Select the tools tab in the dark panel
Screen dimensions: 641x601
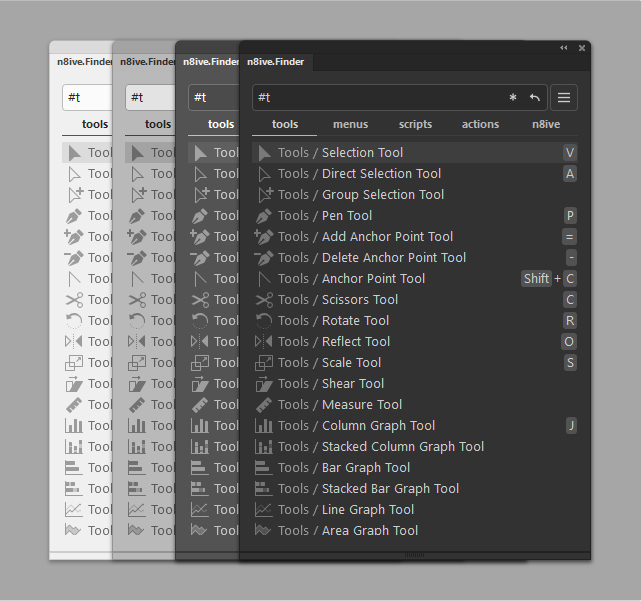point(285,124)
